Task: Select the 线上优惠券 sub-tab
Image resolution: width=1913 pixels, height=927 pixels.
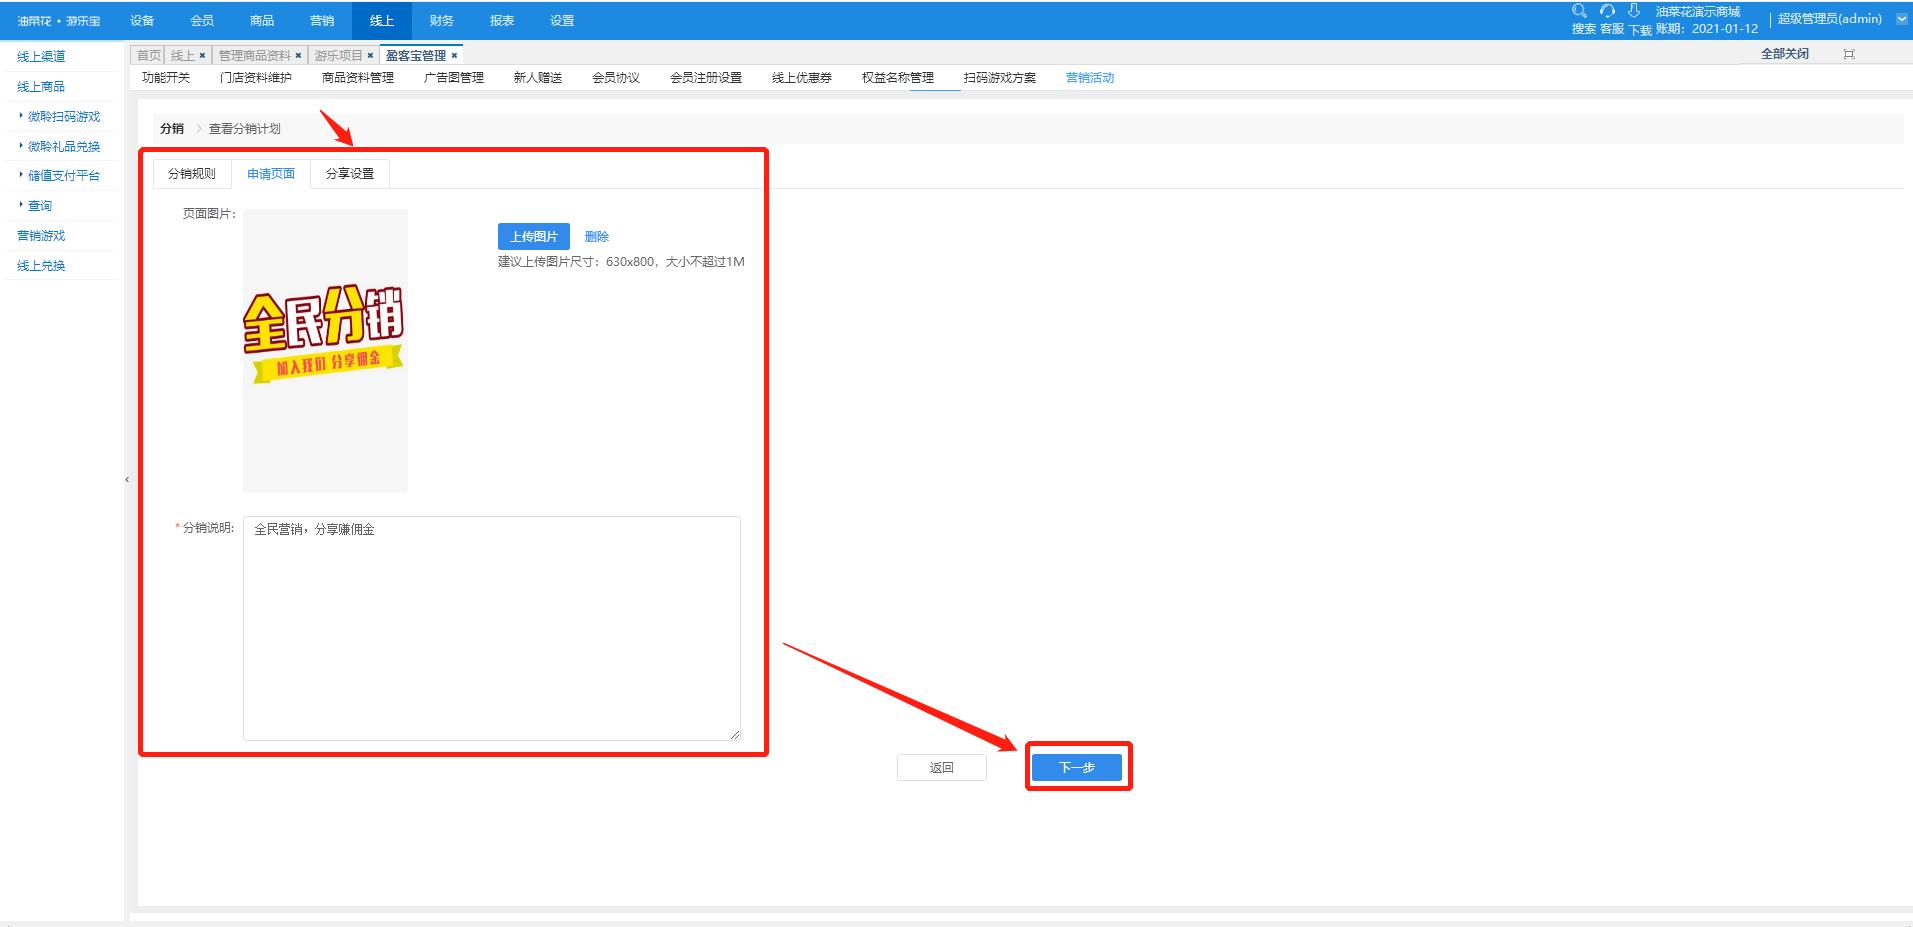Action: (x=802, y=78)
